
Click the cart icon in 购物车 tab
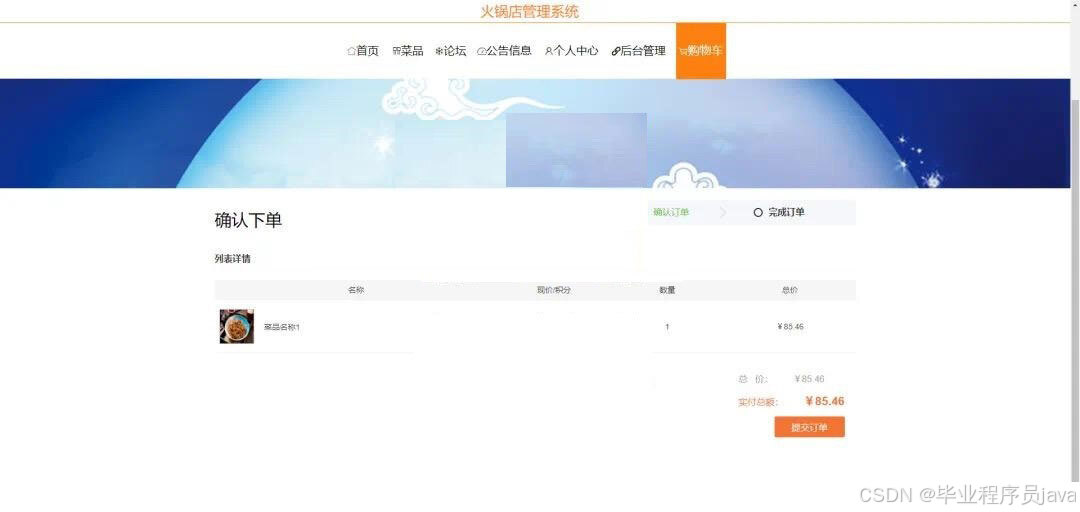click(683, 51)
